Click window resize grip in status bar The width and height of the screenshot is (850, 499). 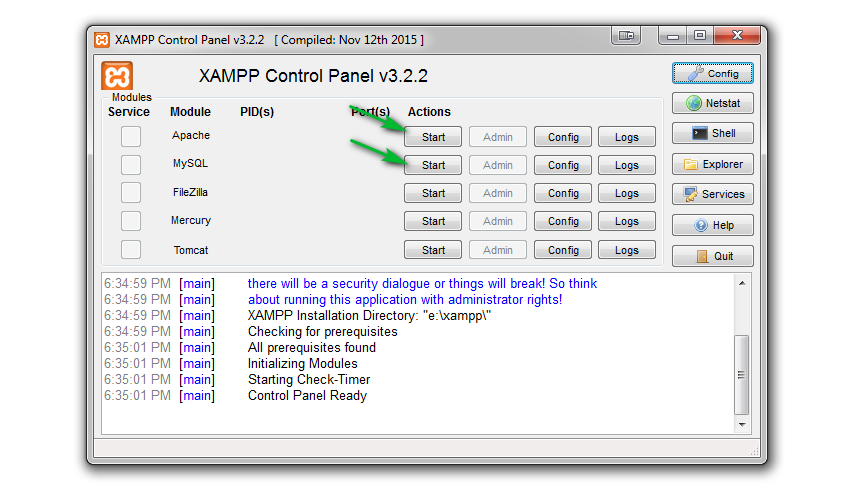pos(754,451)
